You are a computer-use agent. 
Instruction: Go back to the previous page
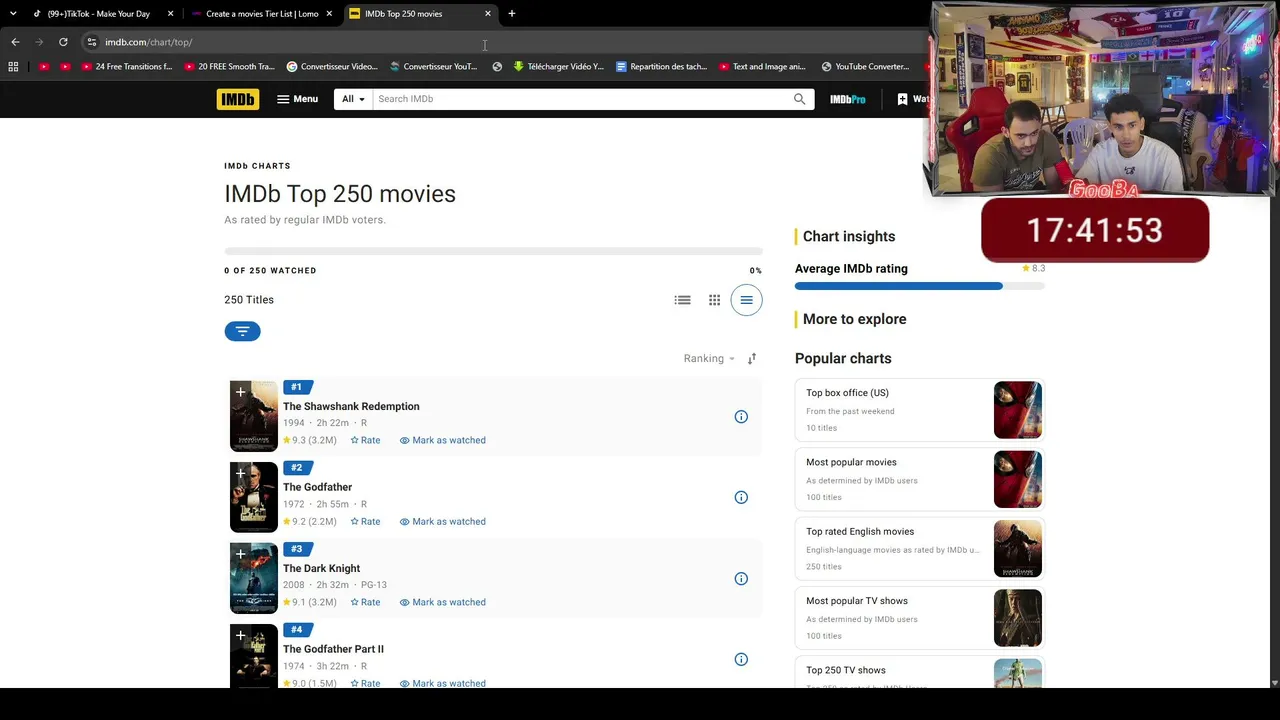(15, 42)
